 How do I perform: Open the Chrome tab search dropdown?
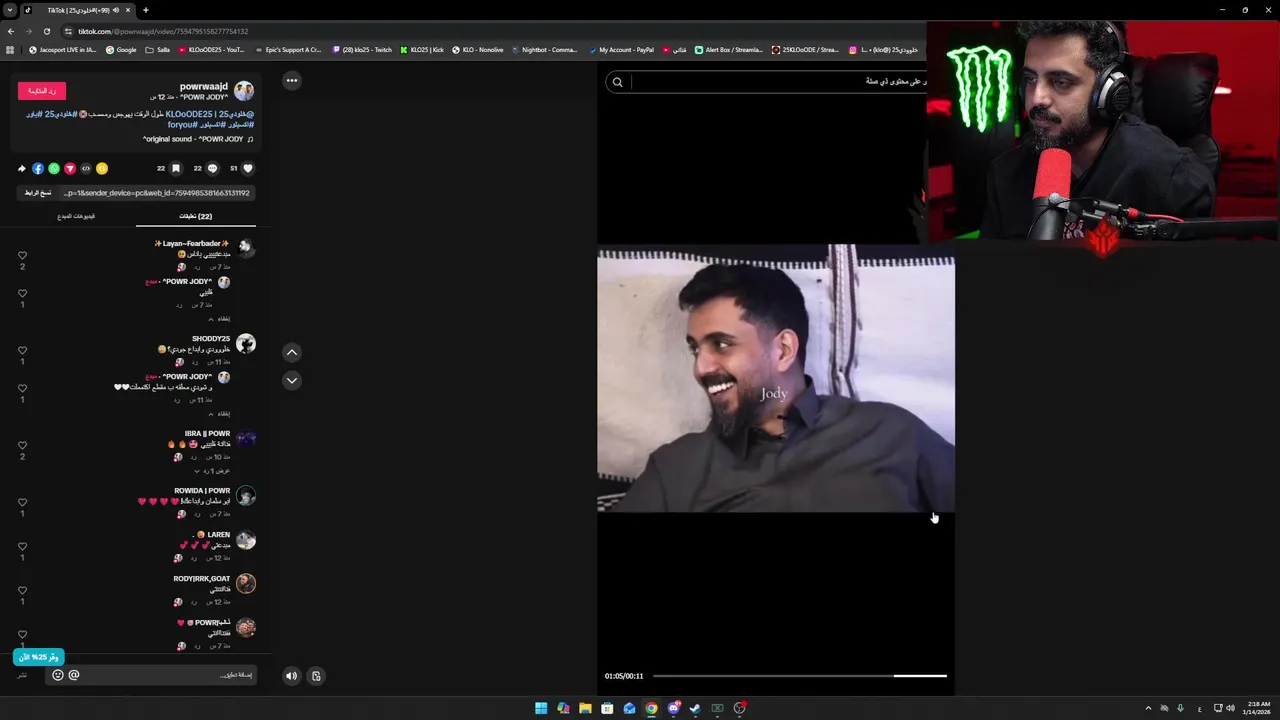tap(10, 10)
